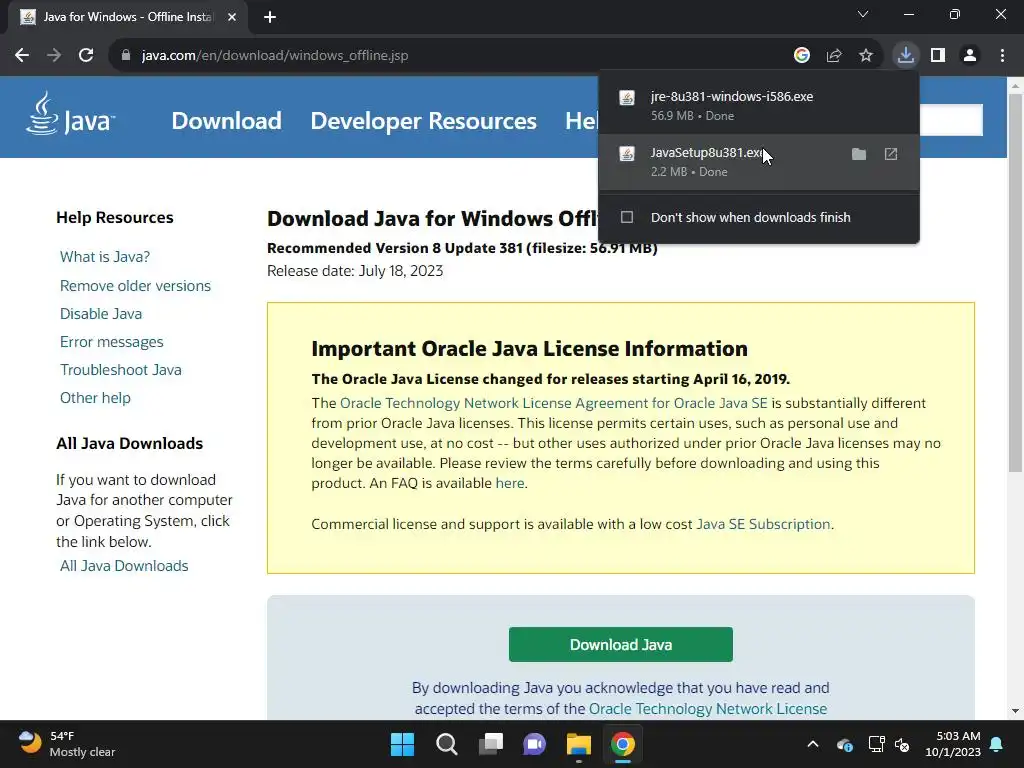
Task: Open the Java SE Subscription link
Action: (763, 524)
